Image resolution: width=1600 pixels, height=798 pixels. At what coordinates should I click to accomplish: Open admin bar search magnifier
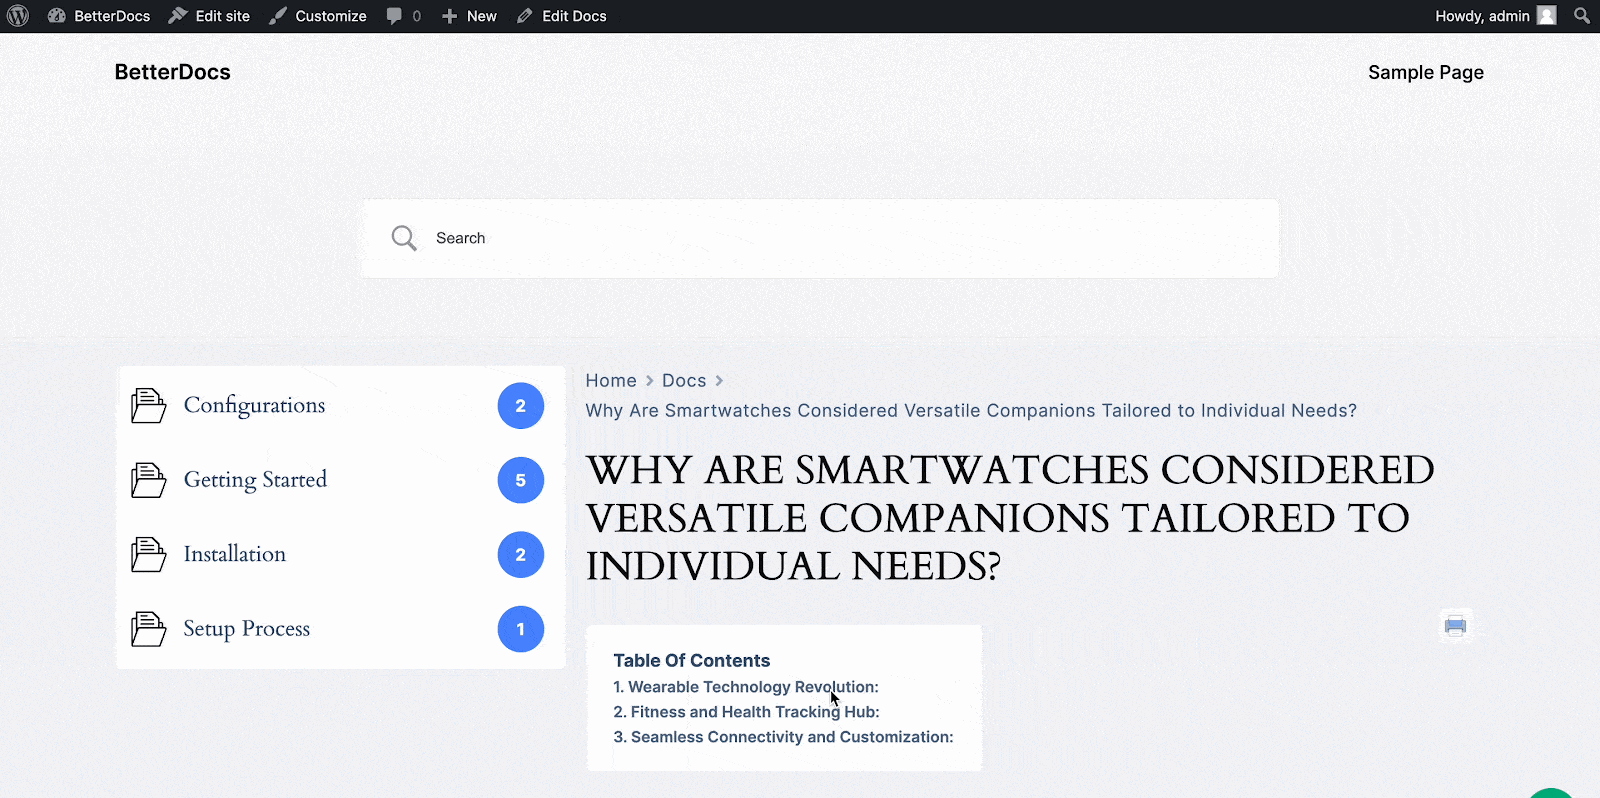tap(1582, 16)
